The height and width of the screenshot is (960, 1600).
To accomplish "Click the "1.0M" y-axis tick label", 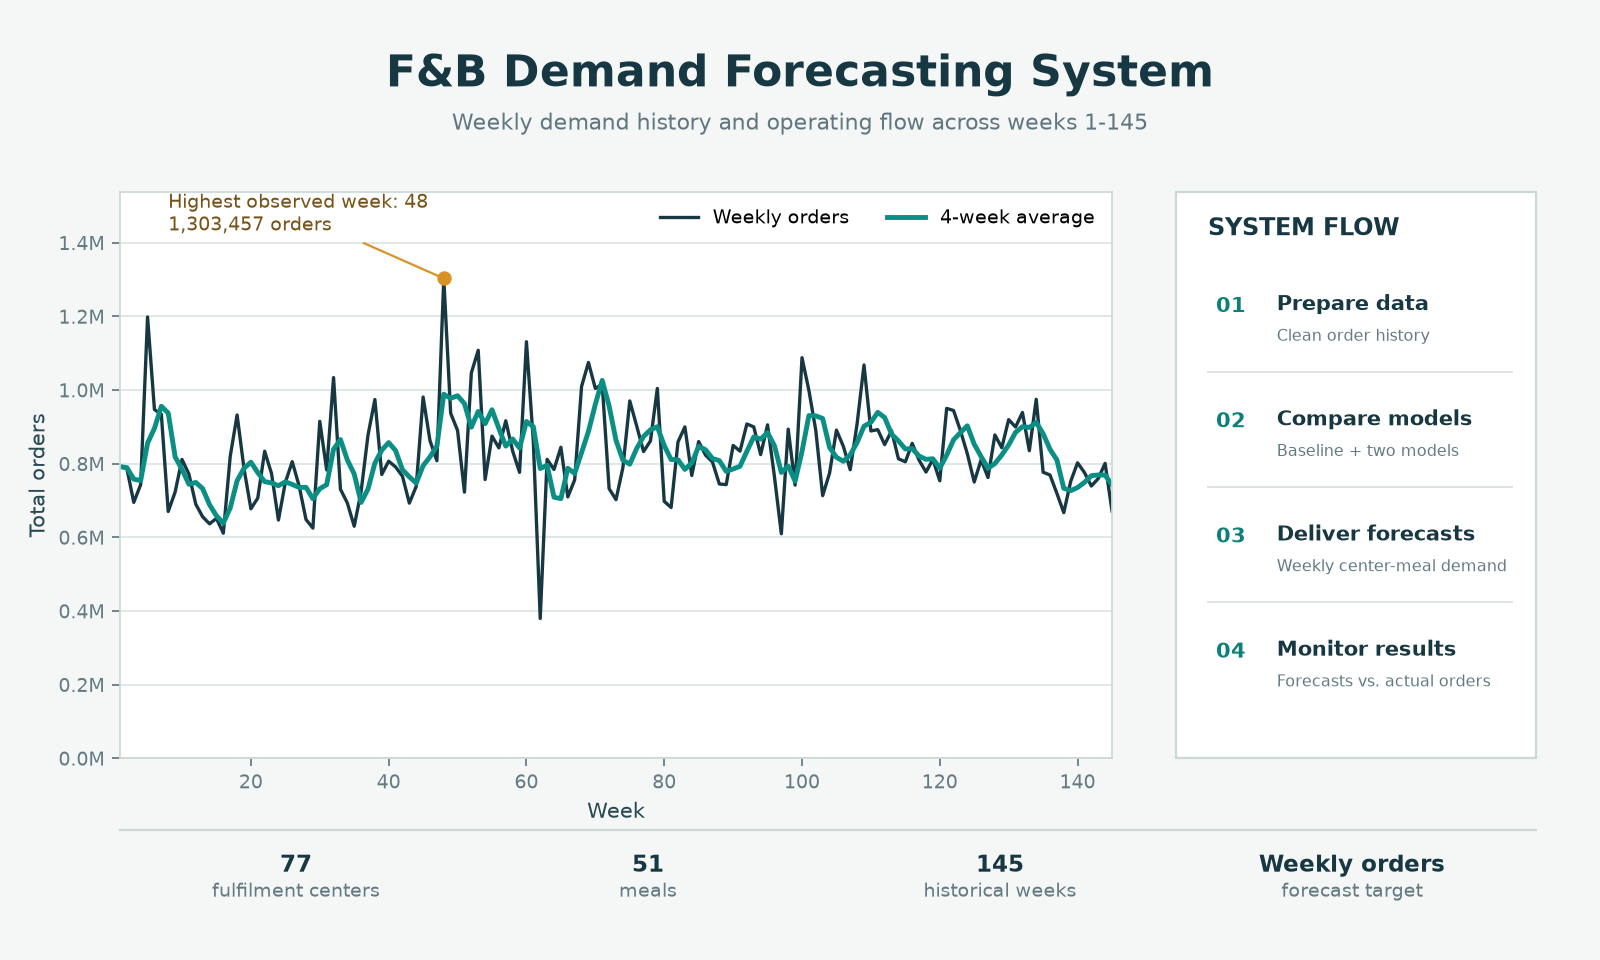I will tap(82, 390).
